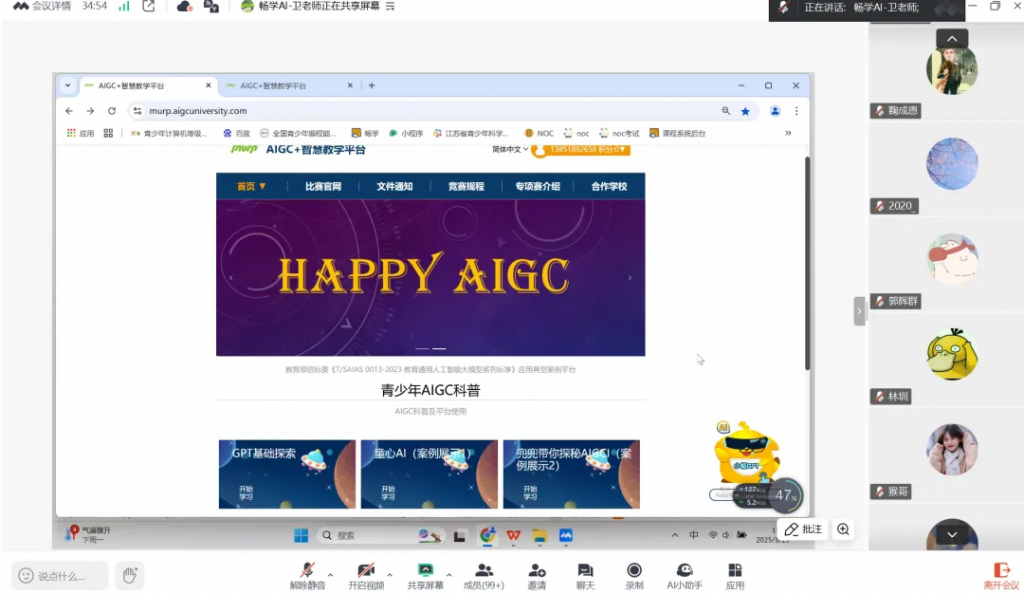Switch to the second AIGC+智慧教学平台 browser tab

(289, 86)
